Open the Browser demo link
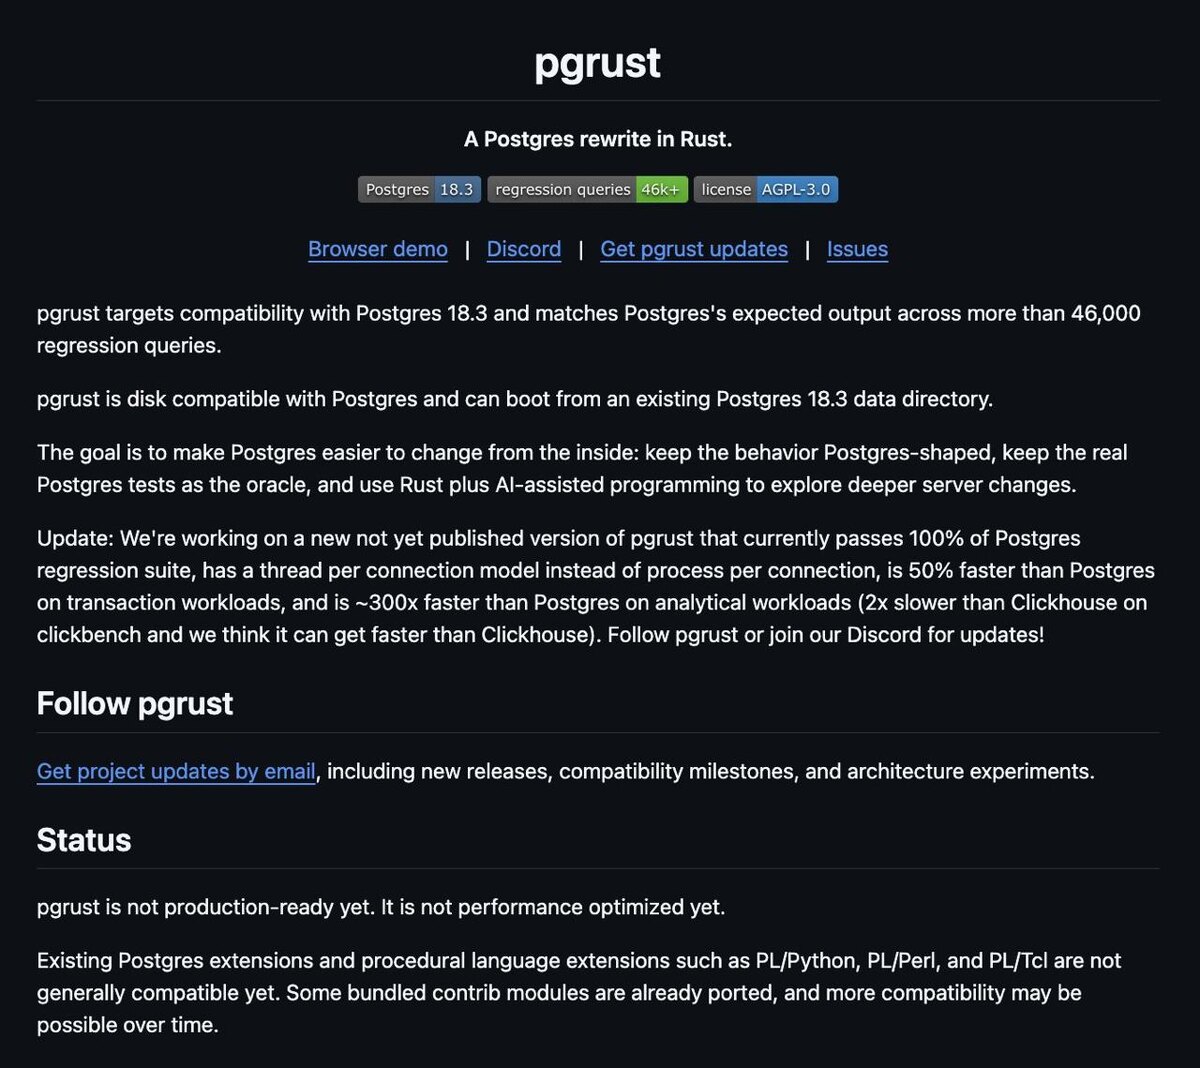The height and width of the screenshot is (1068, 1200). click(x=378, y=249)
